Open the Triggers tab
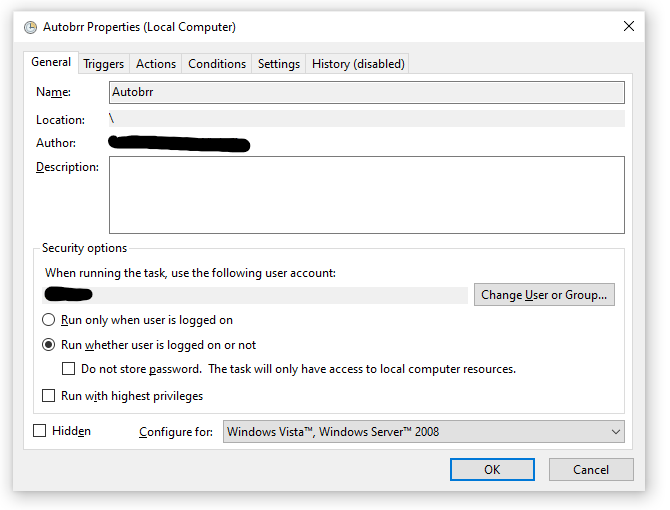The width and height of the screenshot is (670, 510). (x=104, y=64)
